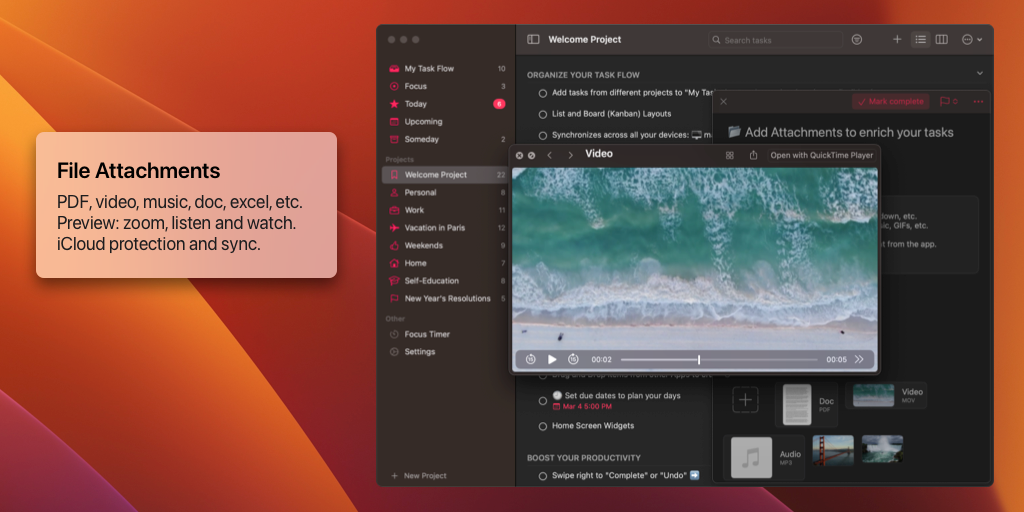Open the Vacation in Paris project
The width and height of the screenshot is (1024, 512).
445,228
